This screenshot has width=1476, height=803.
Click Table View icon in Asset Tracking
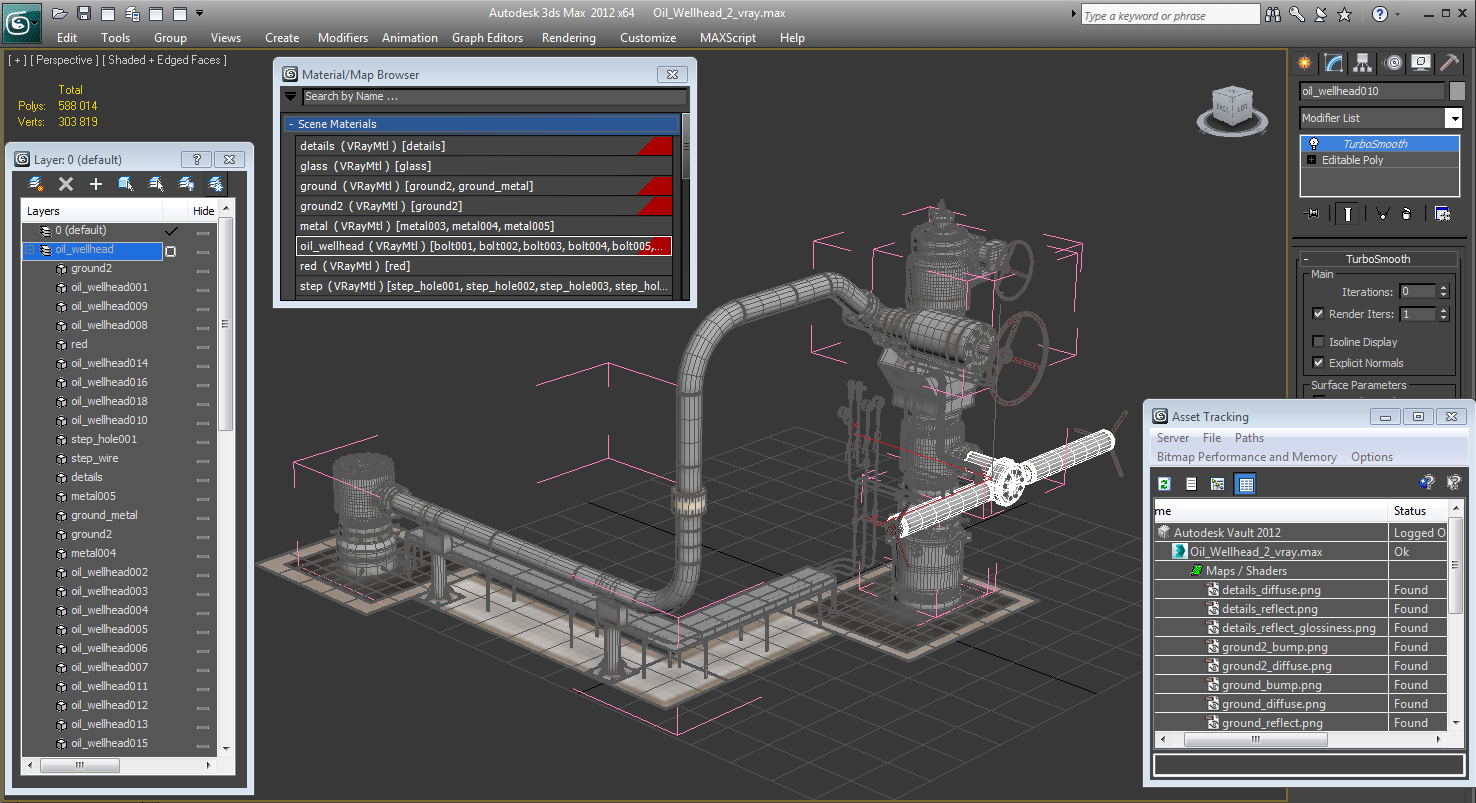[1245, 484]
